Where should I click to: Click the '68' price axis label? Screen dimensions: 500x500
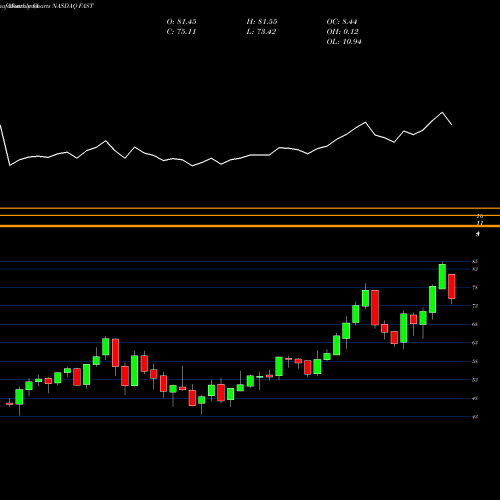(475, 324)
